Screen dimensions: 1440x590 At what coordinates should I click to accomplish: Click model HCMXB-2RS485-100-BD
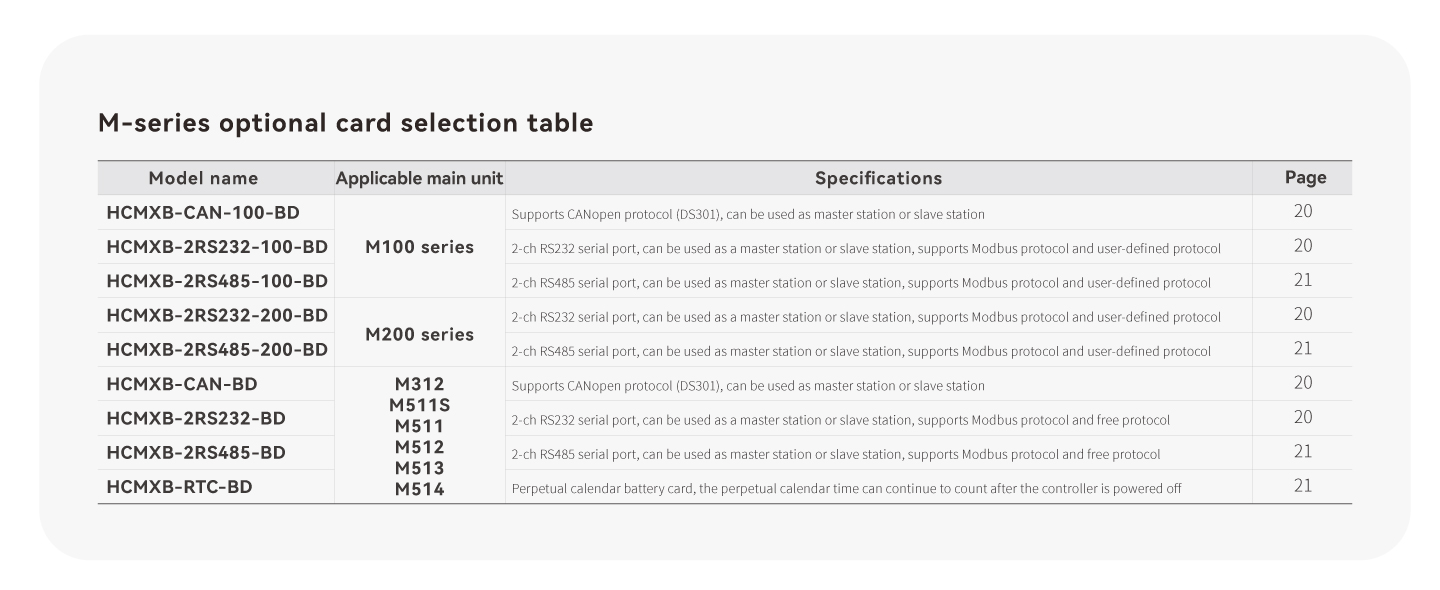click(217, 281)
